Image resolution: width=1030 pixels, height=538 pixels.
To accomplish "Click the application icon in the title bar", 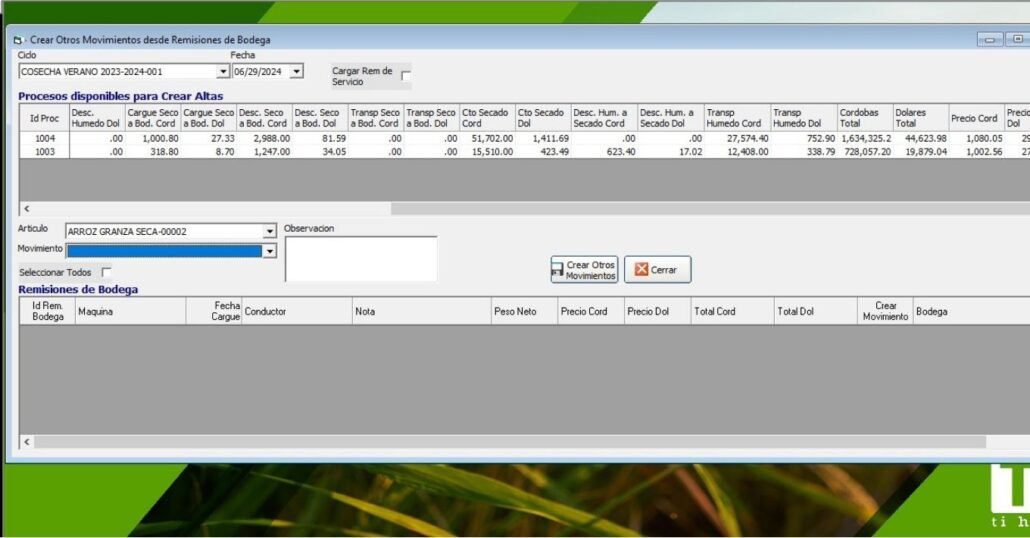I will click(x=19, y=40).
